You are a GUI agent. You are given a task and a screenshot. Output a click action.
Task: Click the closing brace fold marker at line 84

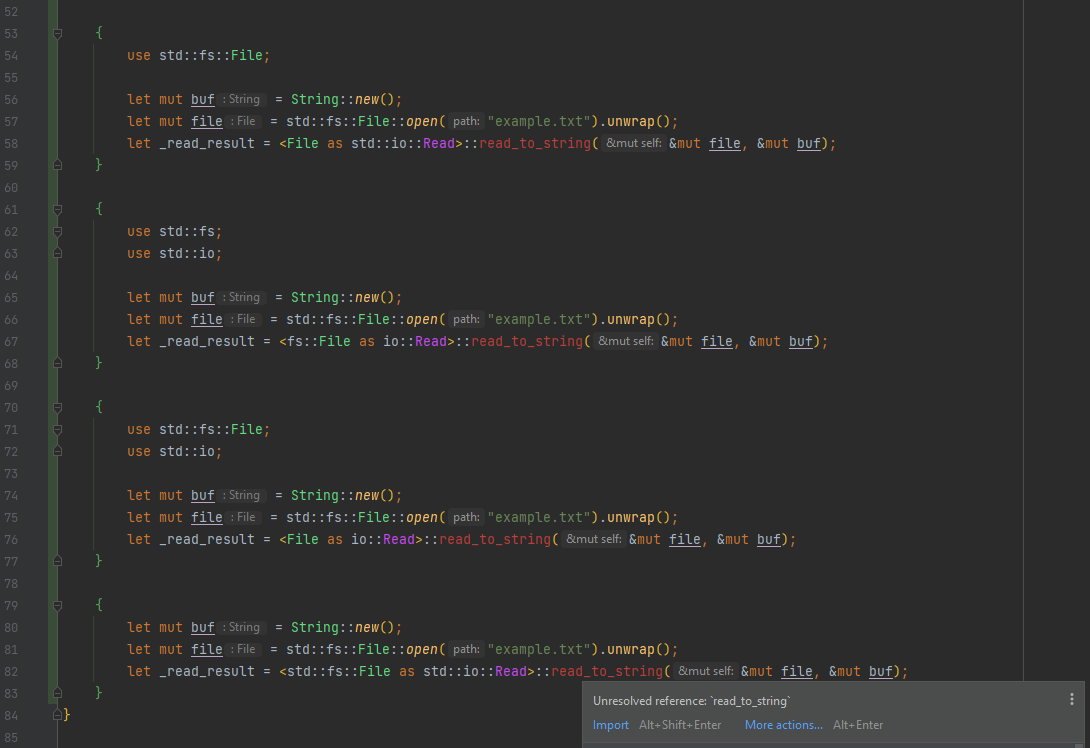(x=57, y=715)
